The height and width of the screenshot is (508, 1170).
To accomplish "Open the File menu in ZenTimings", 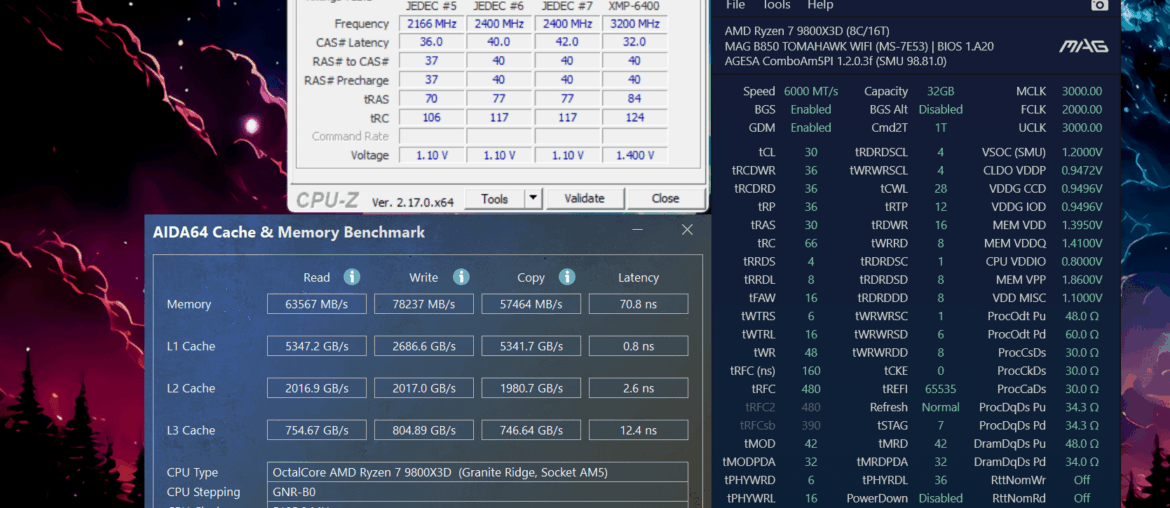I will tap(735, 5).
